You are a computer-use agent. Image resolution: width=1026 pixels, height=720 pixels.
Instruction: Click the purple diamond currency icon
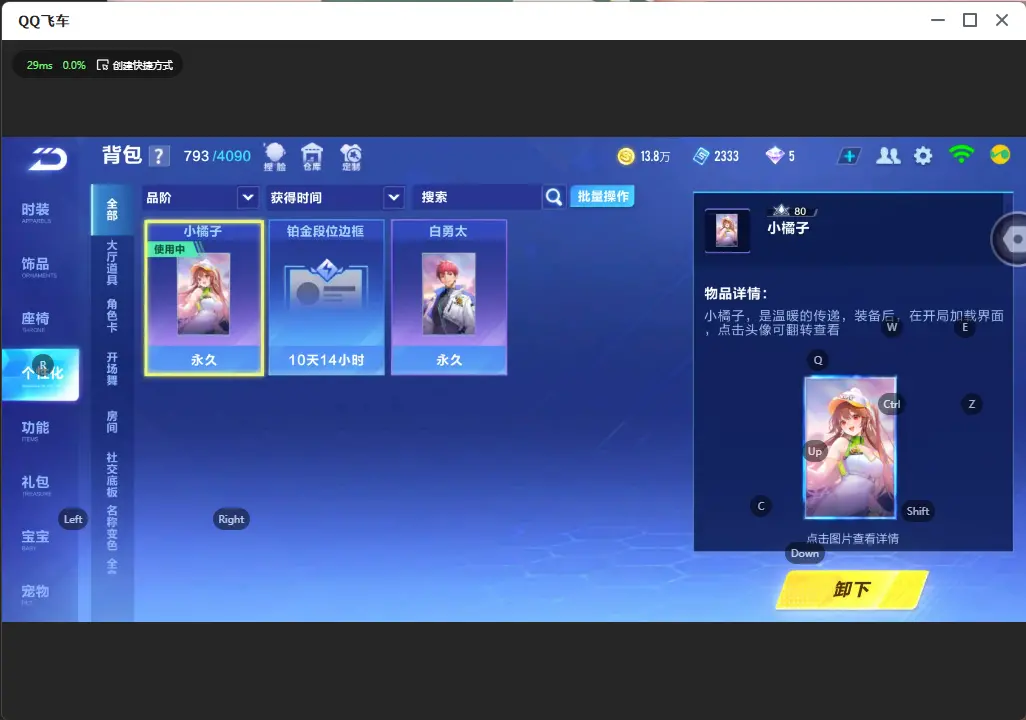pos(775,156)
